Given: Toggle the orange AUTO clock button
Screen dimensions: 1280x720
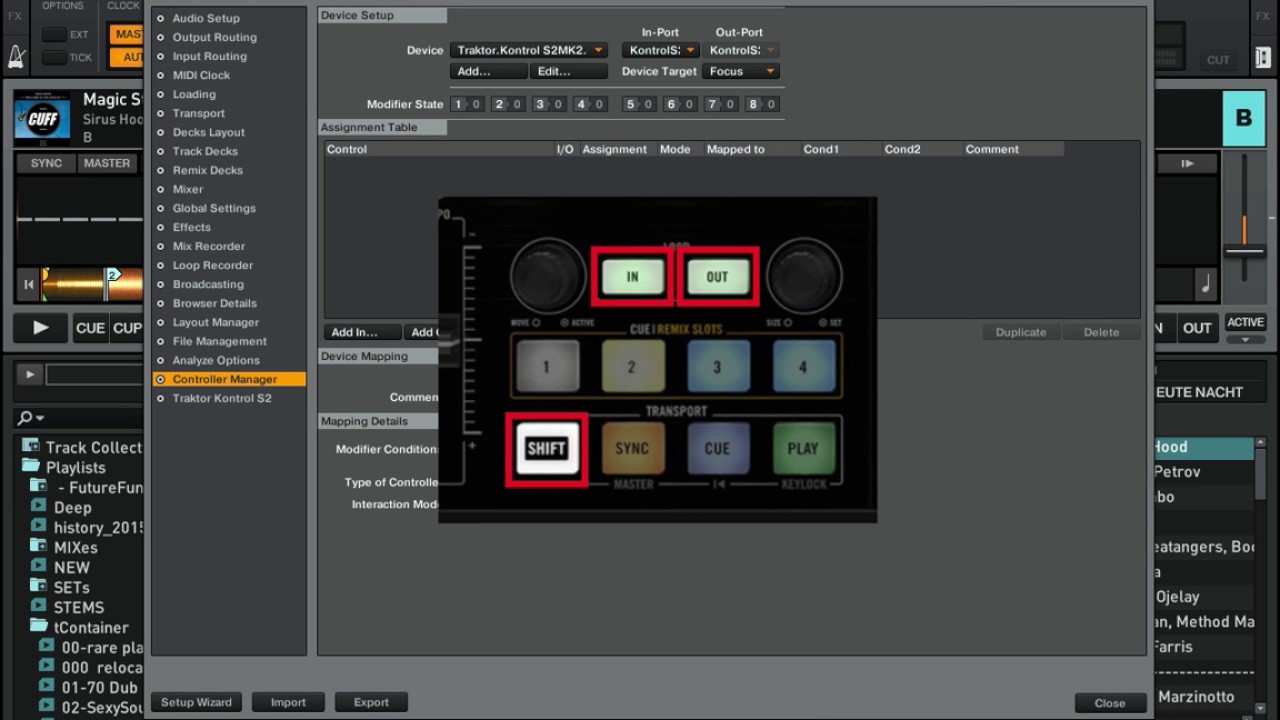Looking at the screenshot, I should (x=127, y=57).
